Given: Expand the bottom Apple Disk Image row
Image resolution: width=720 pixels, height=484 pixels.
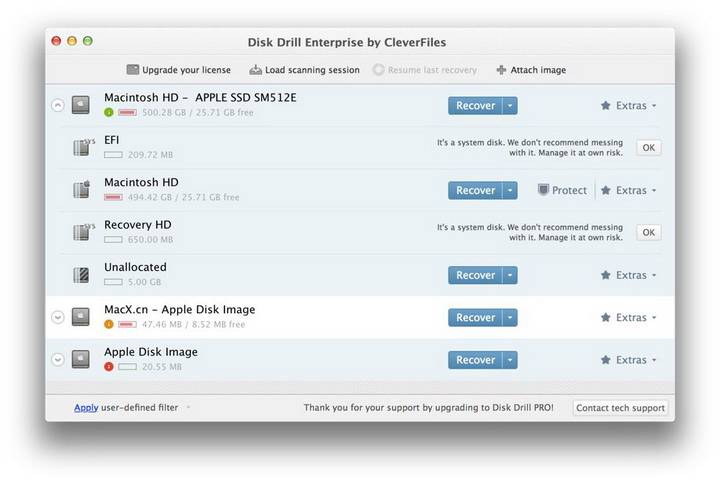Looking at the screenshot, I should (57, 360).
